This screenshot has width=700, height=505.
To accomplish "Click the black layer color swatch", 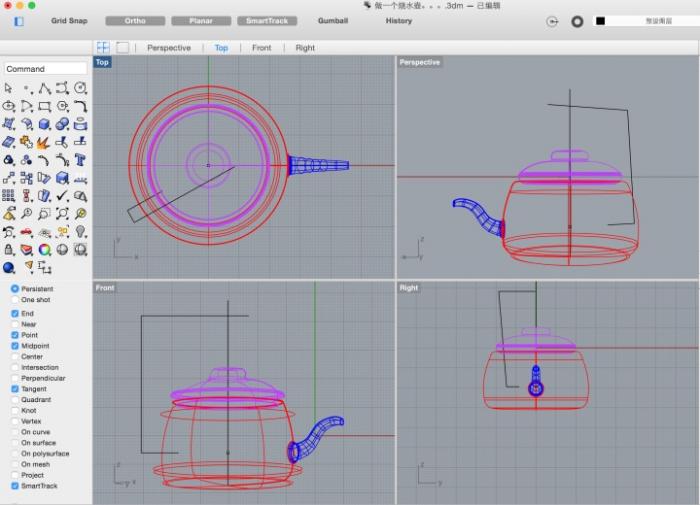I will pos(600,21).
